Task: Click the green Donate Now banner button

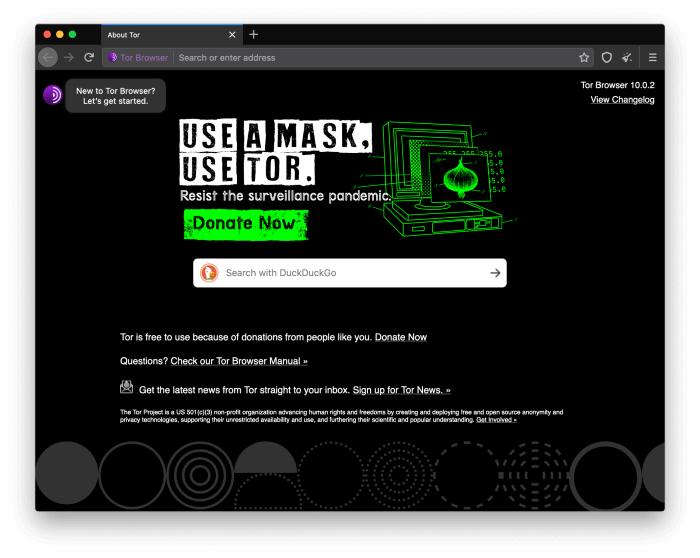Action: tap(246, 224)
